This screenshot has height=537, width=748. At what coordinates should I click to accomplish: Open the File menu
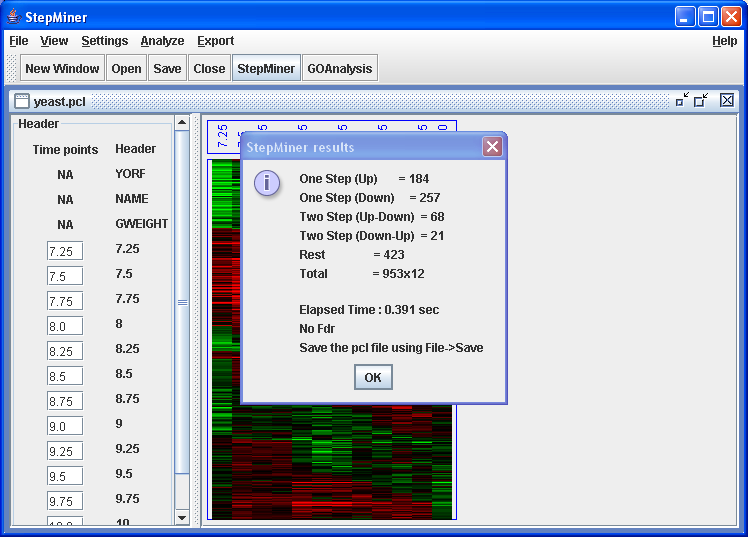[19, 41]
